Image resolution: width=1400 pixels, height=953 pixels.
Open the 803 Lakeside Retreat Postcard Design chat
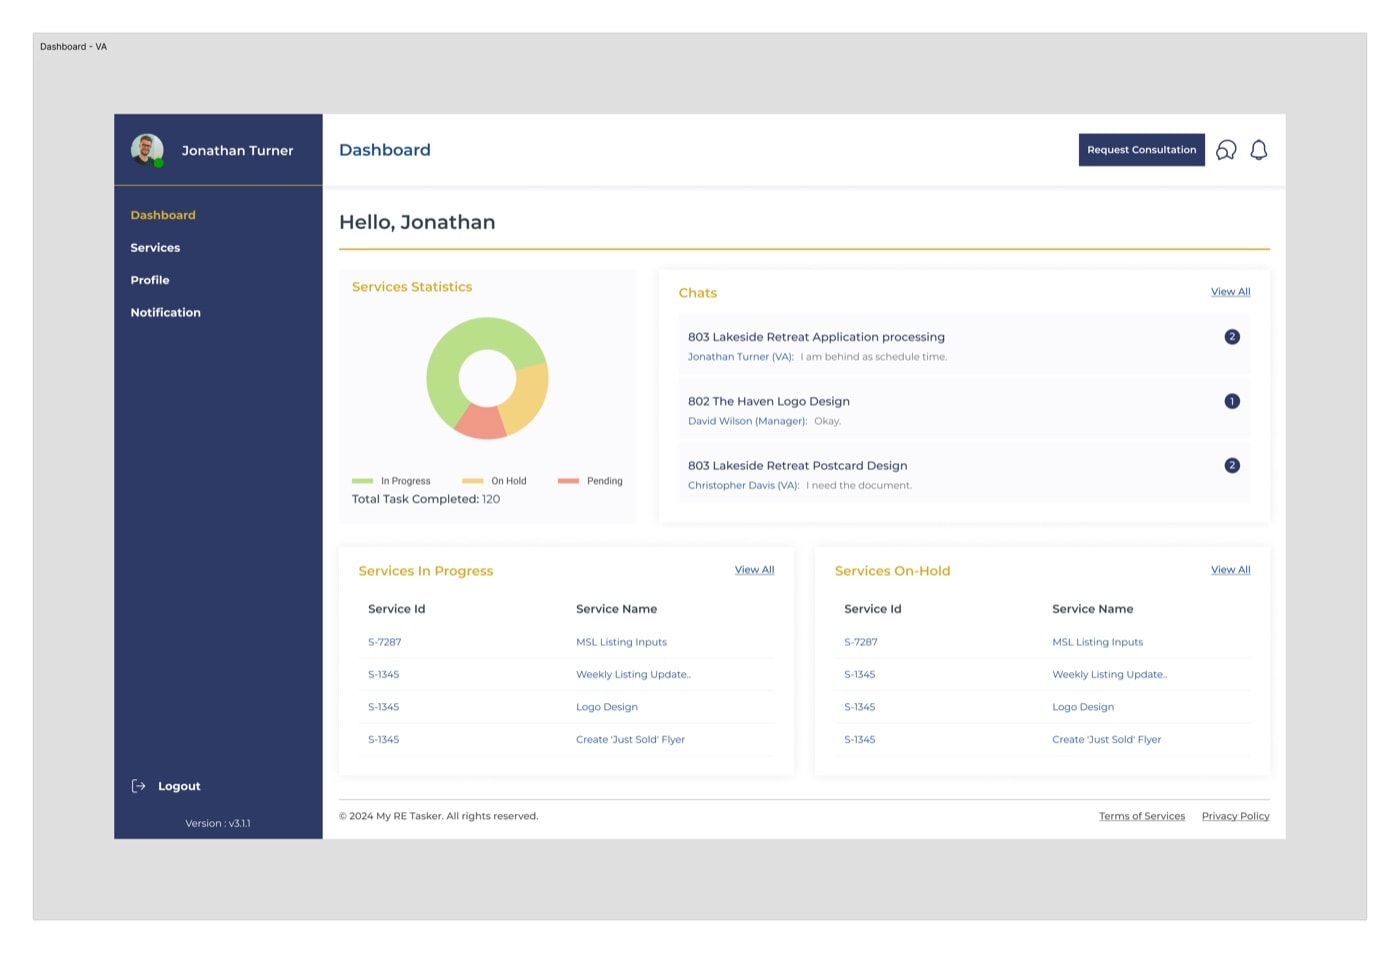(x=964, y=474)
